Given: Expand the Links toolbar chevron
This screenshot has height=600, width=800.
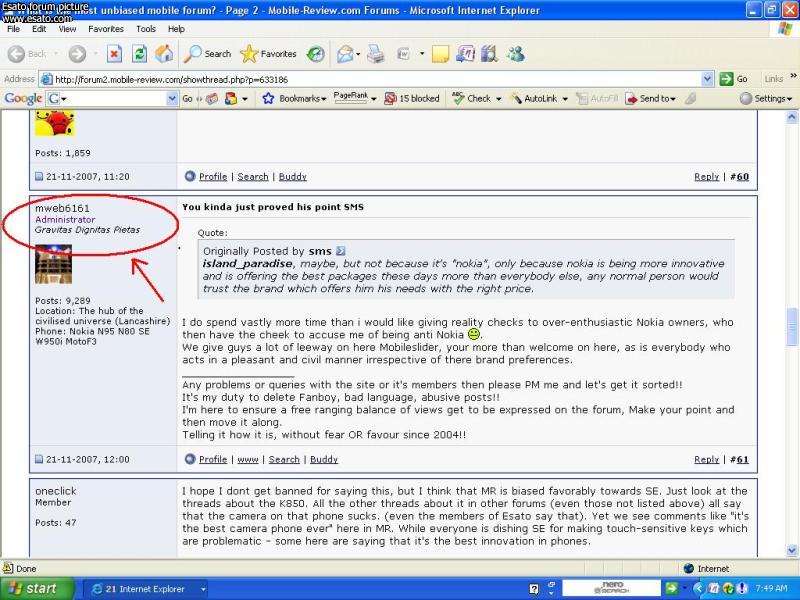Looking at the screenshot, I should tap(793, 76).
